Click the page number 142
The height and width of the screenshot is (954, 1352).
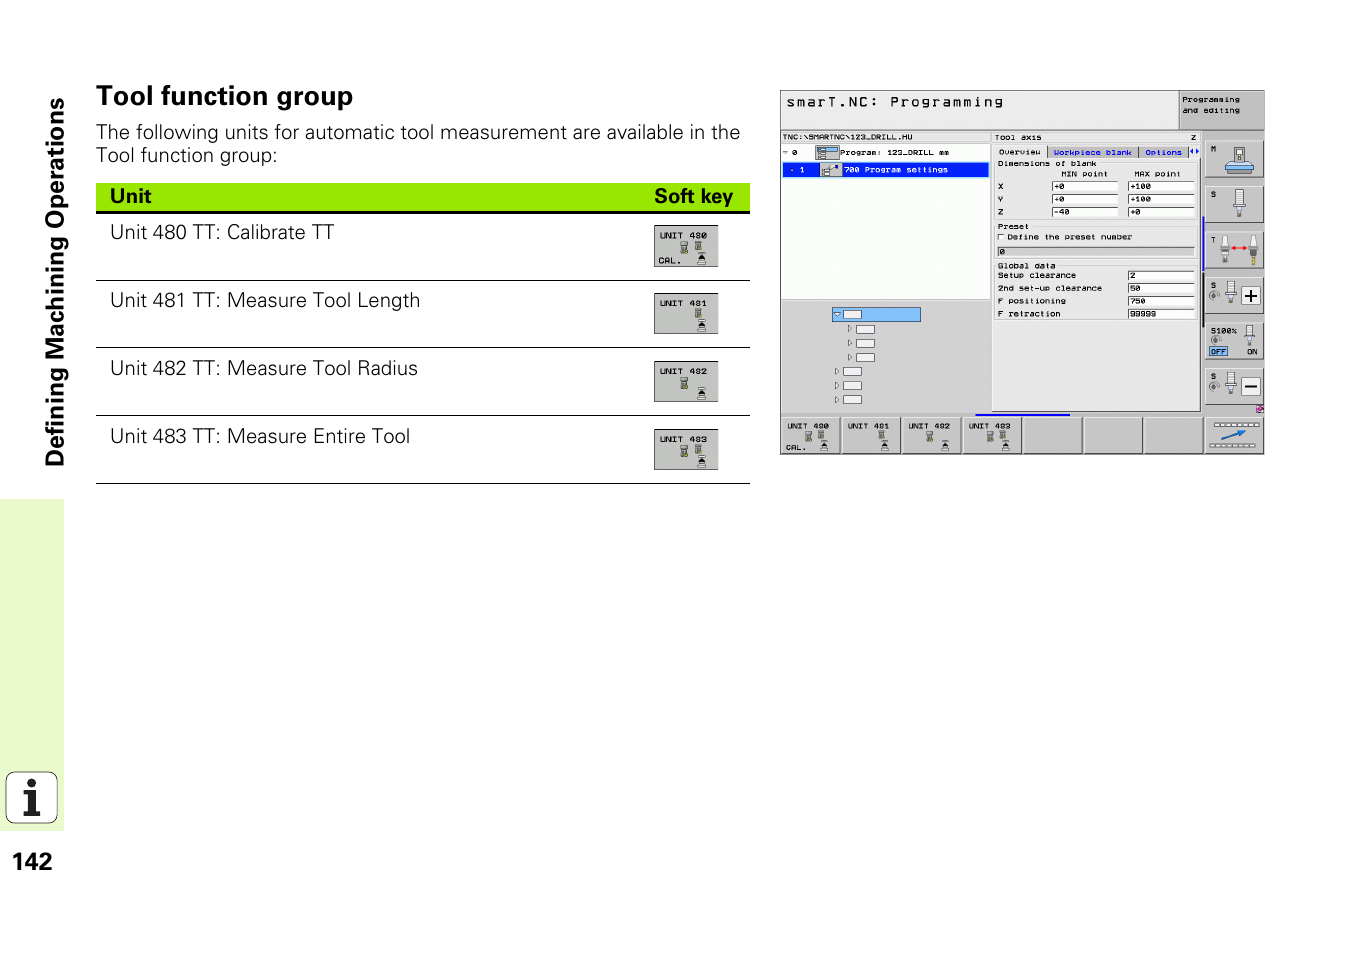(x=32, y=862)
